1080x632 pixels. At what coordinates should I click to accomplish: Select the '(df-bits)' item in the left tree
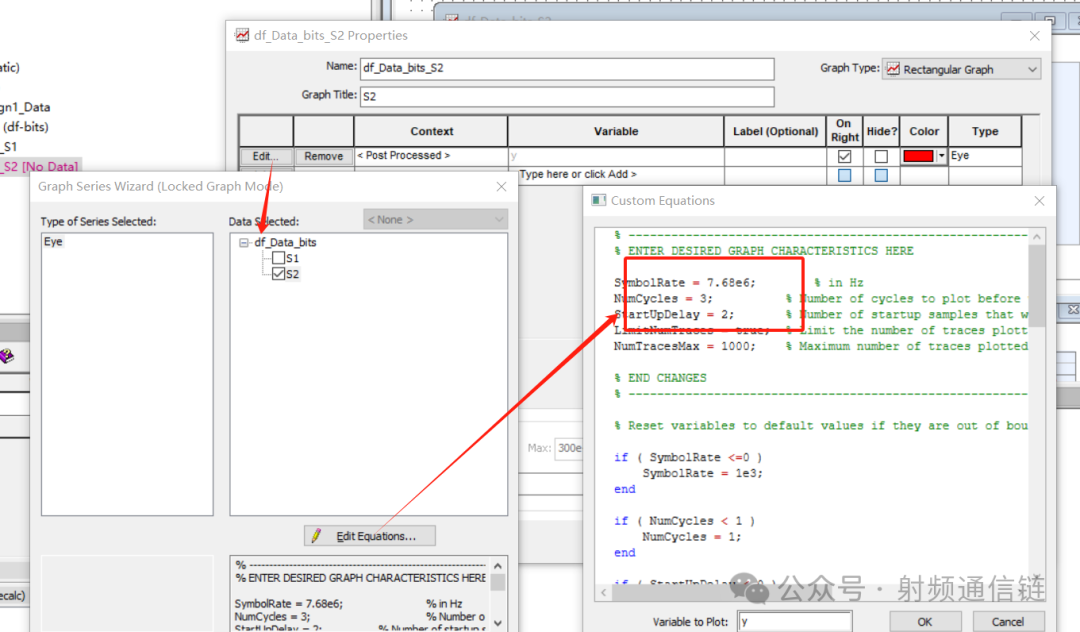coord(25,127)
